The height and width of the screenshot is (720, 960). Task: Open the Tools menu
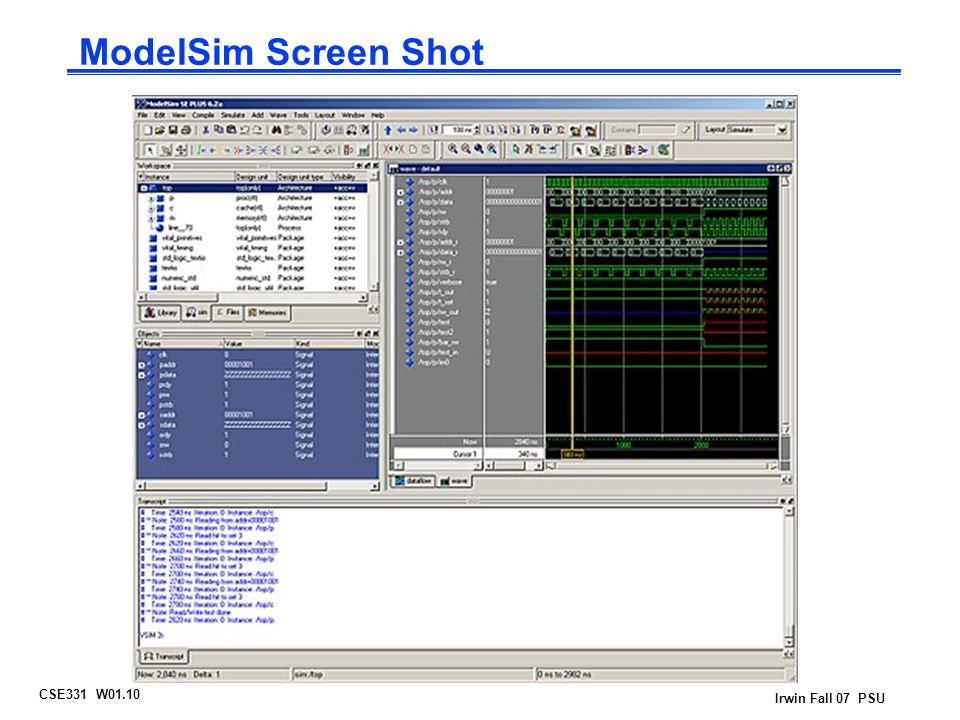tap(301, 115)
